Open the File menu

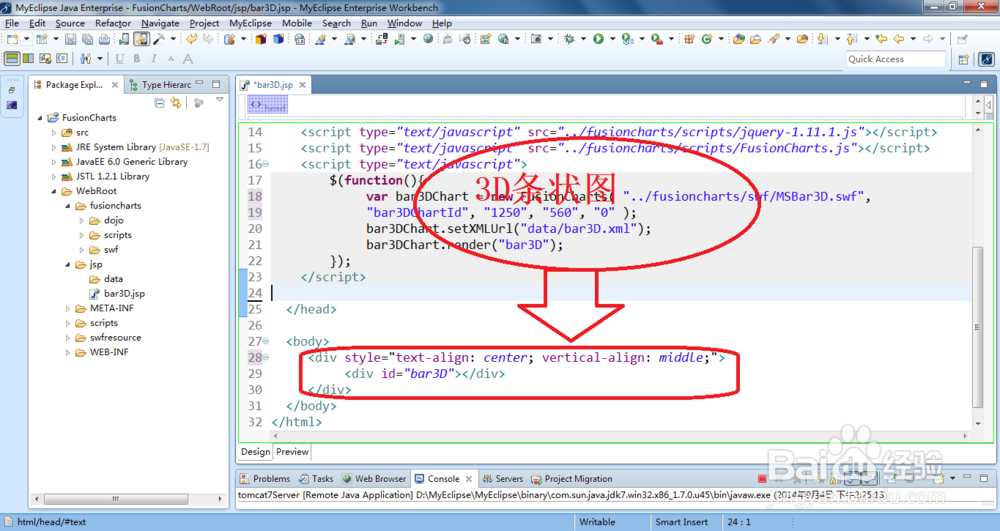click(12, 24)
